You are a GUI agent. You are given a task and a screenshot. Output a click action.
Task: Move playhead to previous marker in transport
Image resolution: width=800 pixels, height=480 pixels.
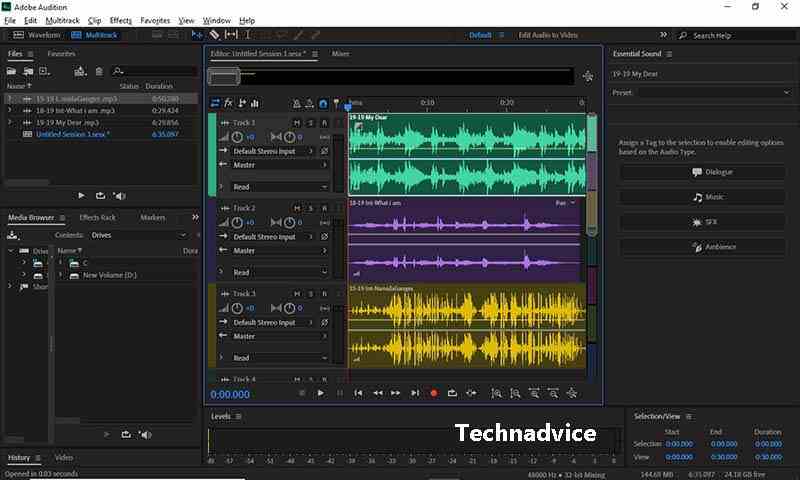(x=358, y=393)
